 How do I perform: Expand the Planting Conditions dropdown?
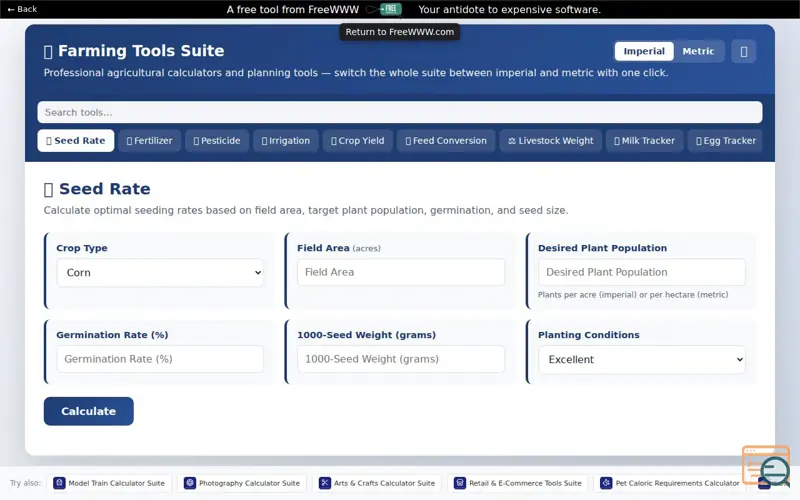(x=641, y=359)
